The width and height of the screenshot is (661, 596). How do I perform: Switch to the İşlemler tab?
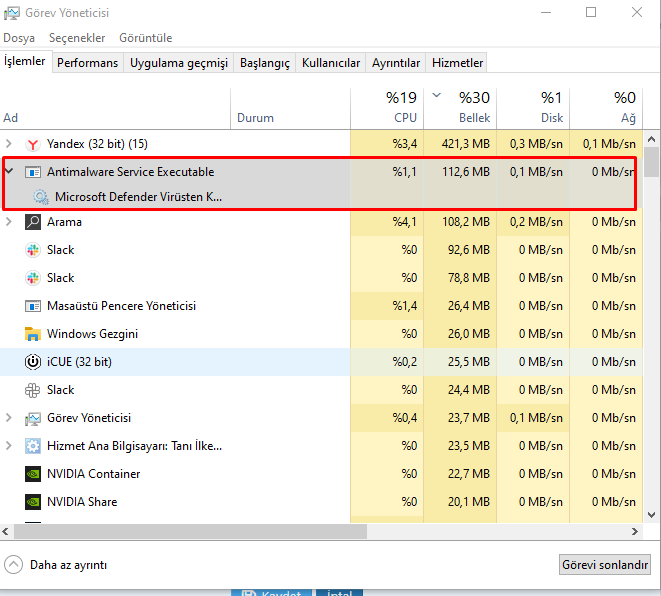(25, 62)
